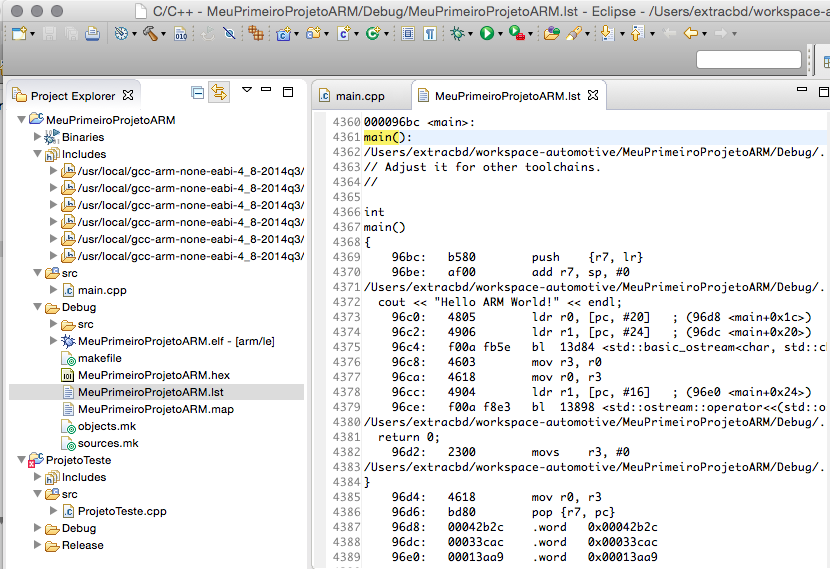Click the Quick Access search field
This screenshot has width=830, height=569.
pyautogui.click(x=748, y=59)
